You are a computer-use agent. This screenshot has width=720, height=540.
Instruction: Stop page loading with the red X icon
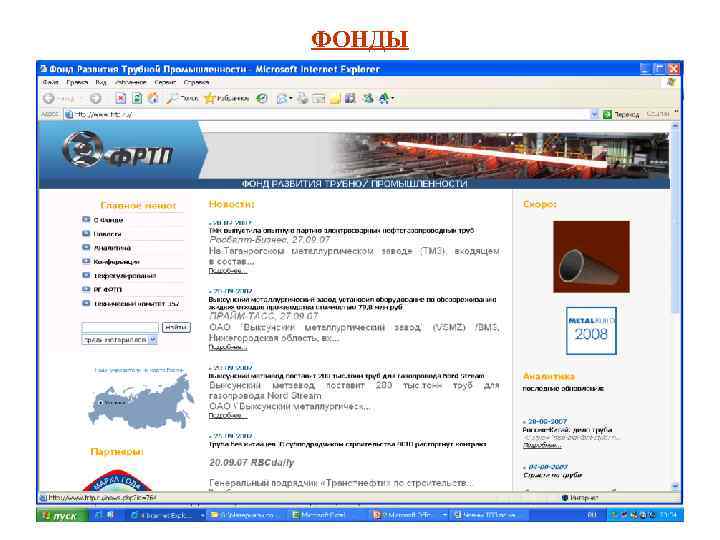click(120, 98)
